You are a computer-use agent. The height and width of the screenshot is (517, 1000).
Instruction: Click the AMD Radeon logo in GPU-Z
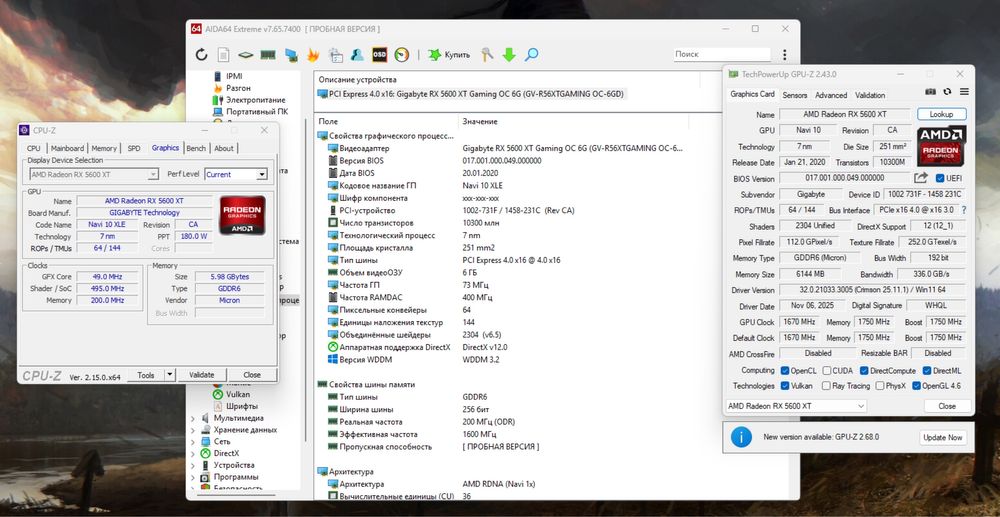[x=941, y=146]
